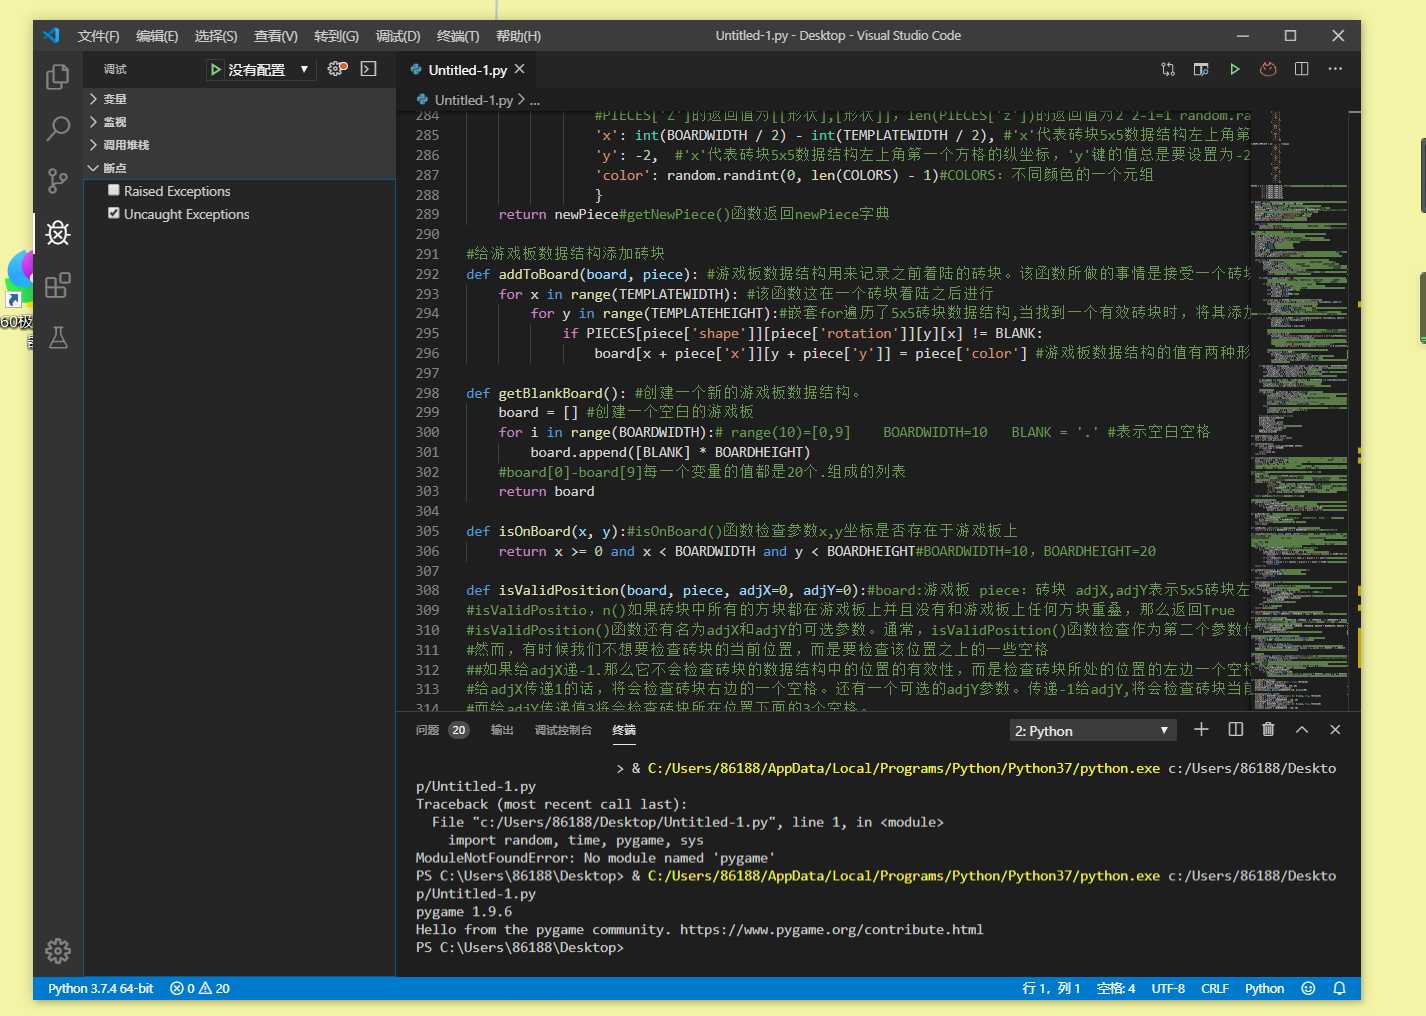Open the Search view in activity bar
This screenshot has height=1016, width=1426.
[58, 128]
